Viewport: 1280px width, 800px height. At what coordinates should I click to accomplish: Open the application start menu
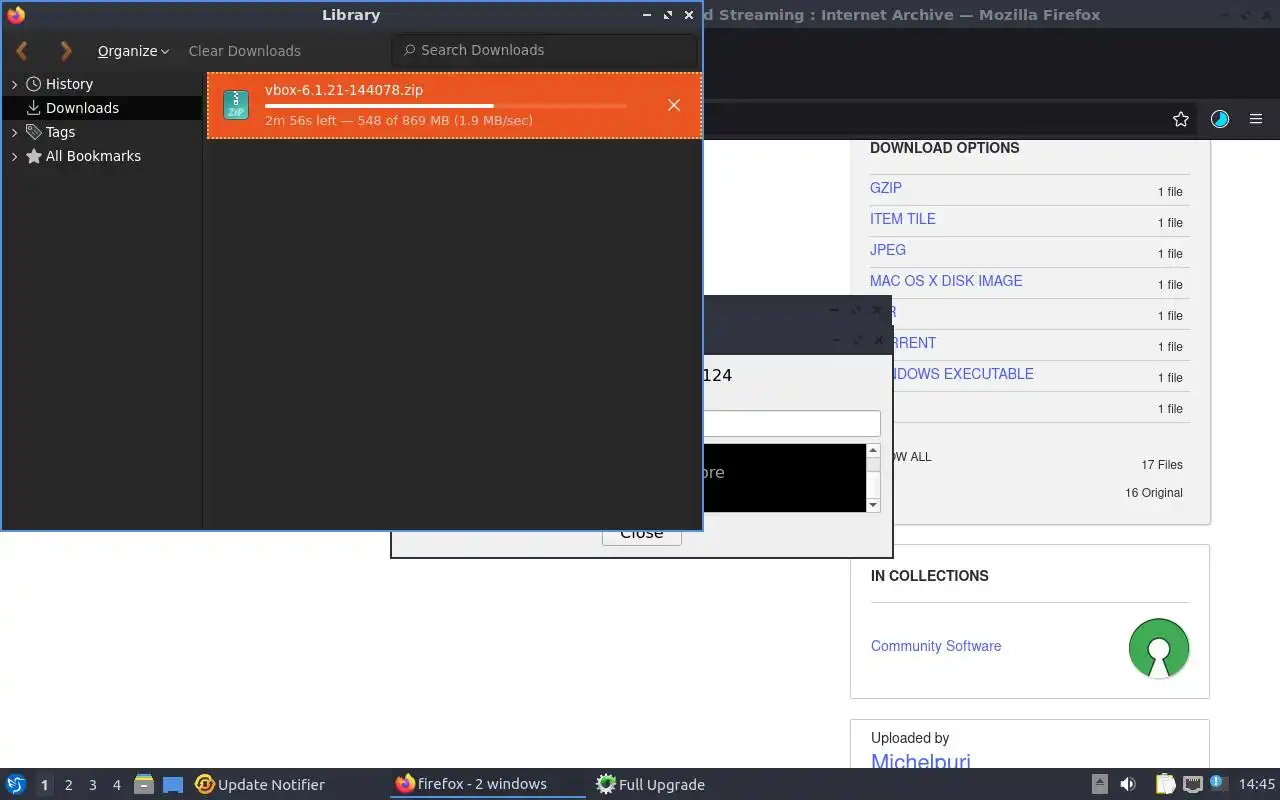pyautogui.click(x=16, y=784)
